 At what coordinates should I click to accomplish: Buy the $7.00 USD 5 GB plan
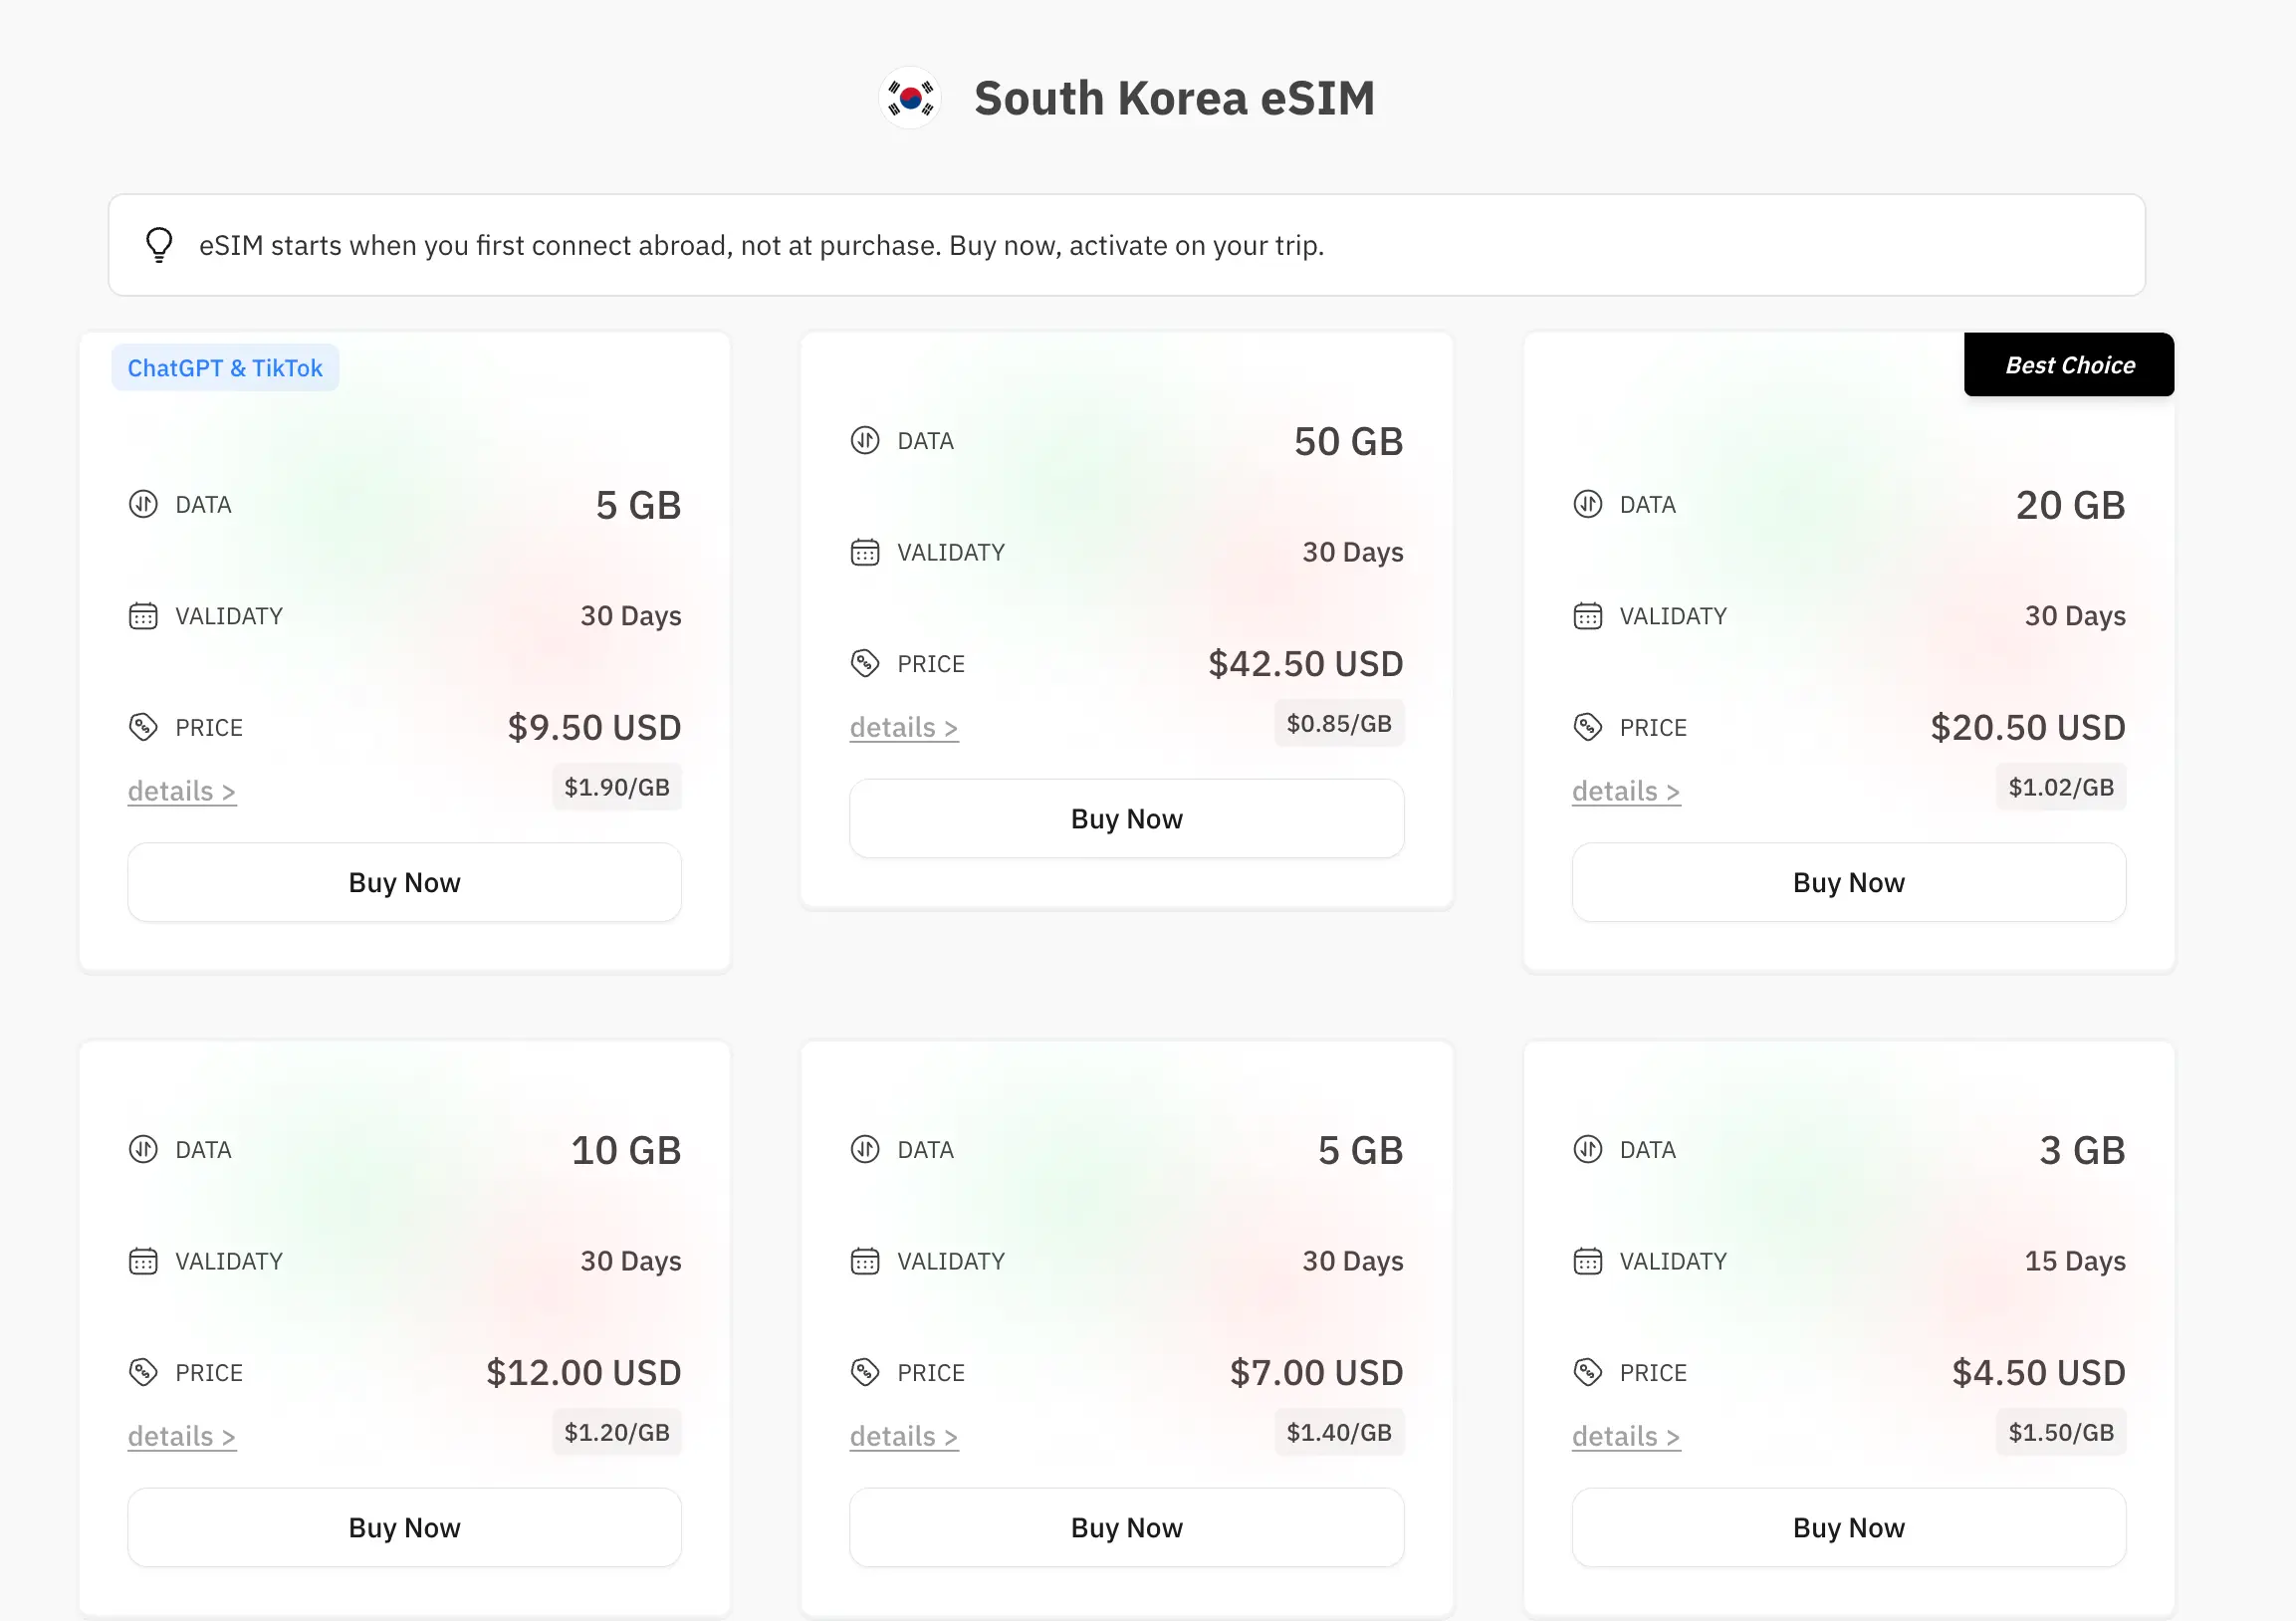1127,1527
